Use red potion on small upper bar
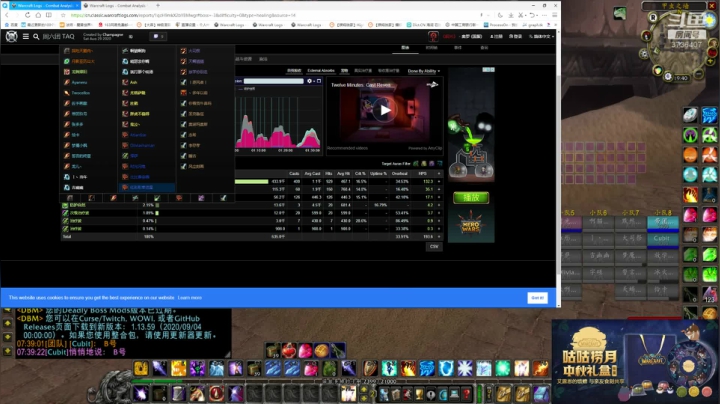This screenshot has height=404, width=720. [289, 351]
